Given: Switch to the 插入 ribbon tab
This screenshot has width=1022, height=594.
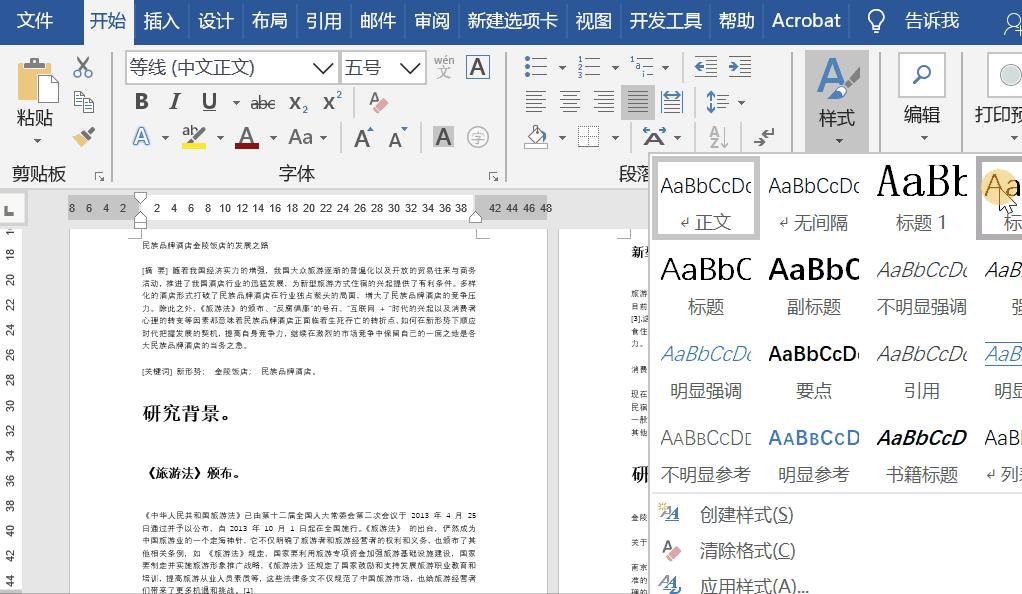Looking at the screenshot, I should tap(162, 20).
